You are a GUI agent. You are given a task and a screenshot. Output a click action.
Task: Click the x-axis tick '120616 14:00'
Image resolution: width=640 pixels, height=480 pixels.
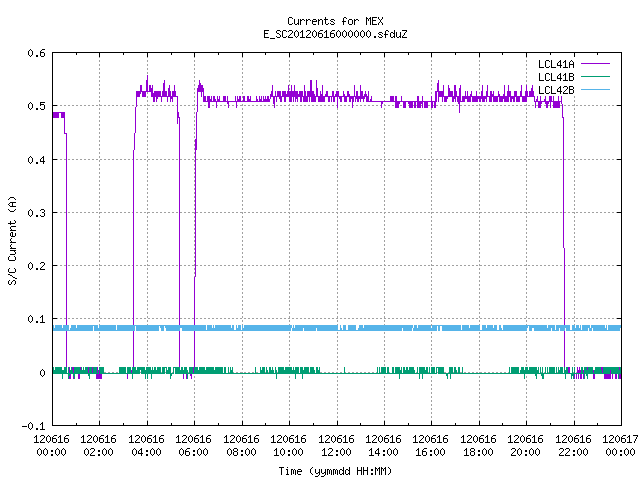pyautogui.click(x=384, y=446)
